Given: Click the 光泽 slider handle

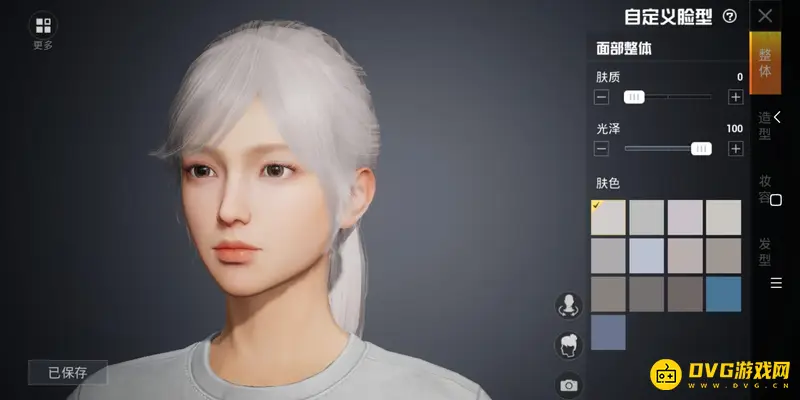Looking at the screenshot, I should click(x=702, y=148).
